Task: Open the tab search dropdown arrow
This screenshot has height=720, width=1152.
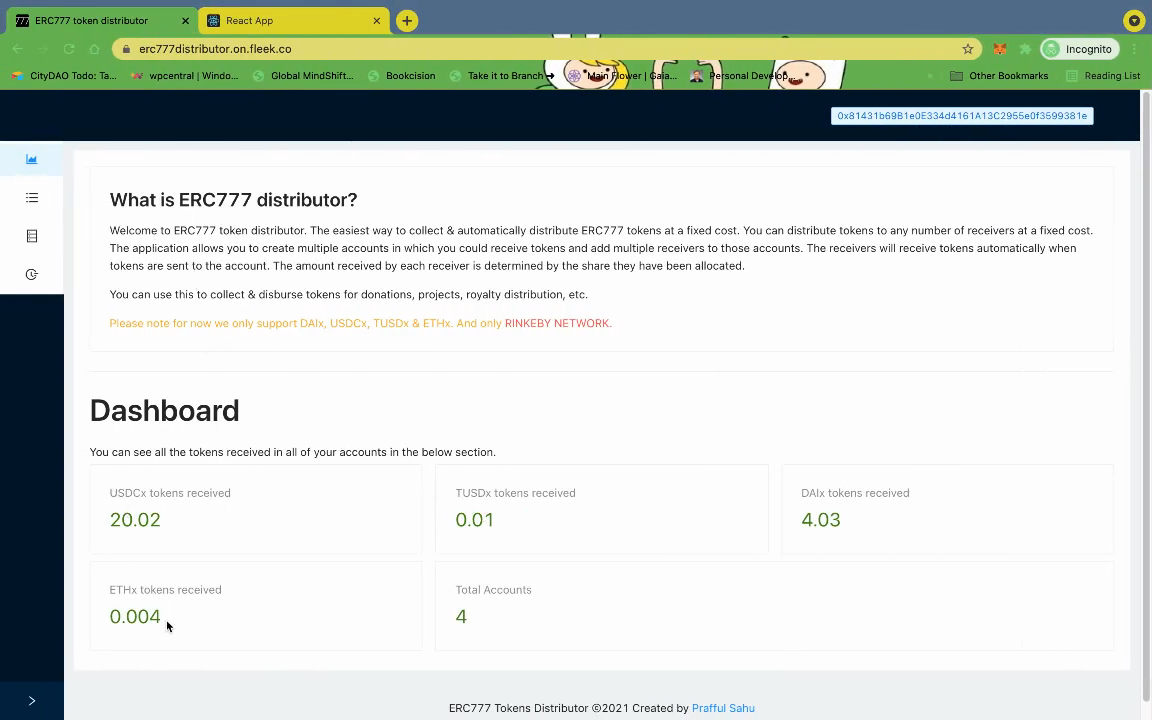Action: pos(1134,21)
